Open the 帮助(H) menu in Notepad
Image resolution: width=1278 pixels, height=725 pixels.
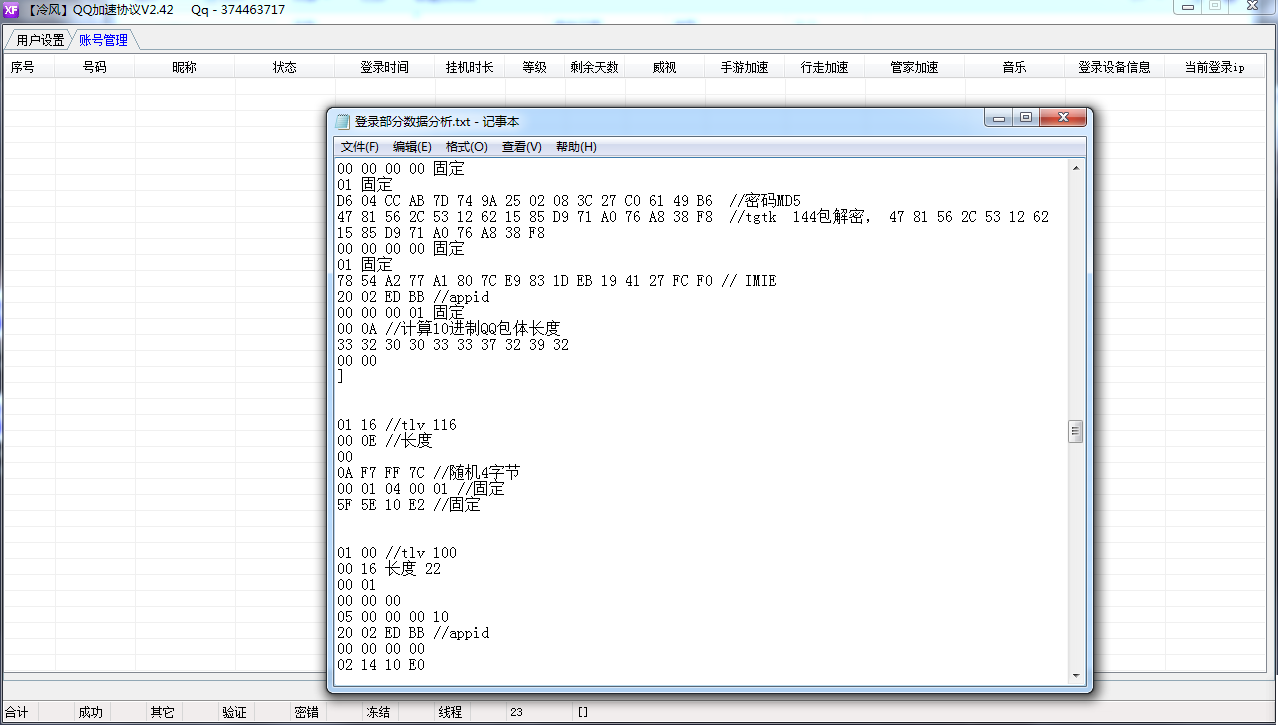pyautogui.click(x=577, y=146)
